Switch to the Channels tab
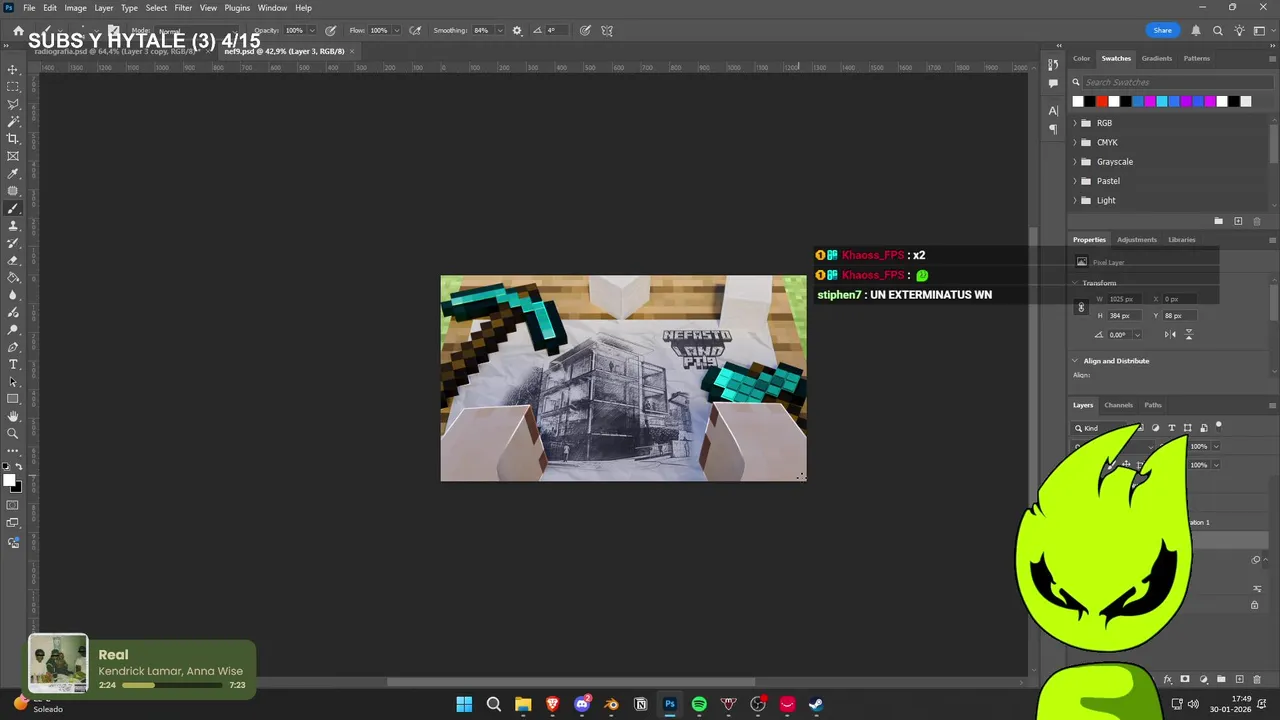This screenshot has height=720, width=1280. [1118, 405]
